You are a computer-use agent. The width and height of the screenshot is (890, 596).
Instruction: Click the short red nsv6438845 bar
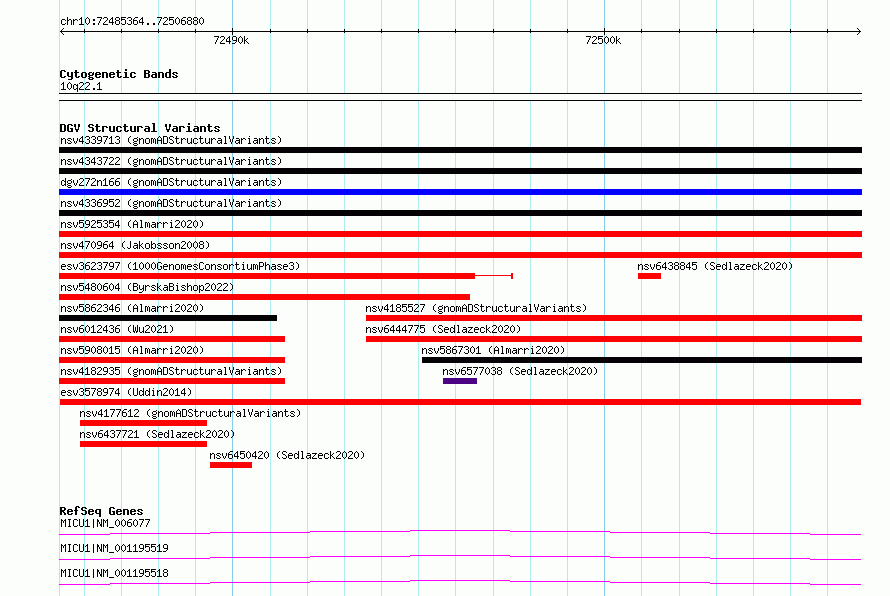tap(649, 276)
